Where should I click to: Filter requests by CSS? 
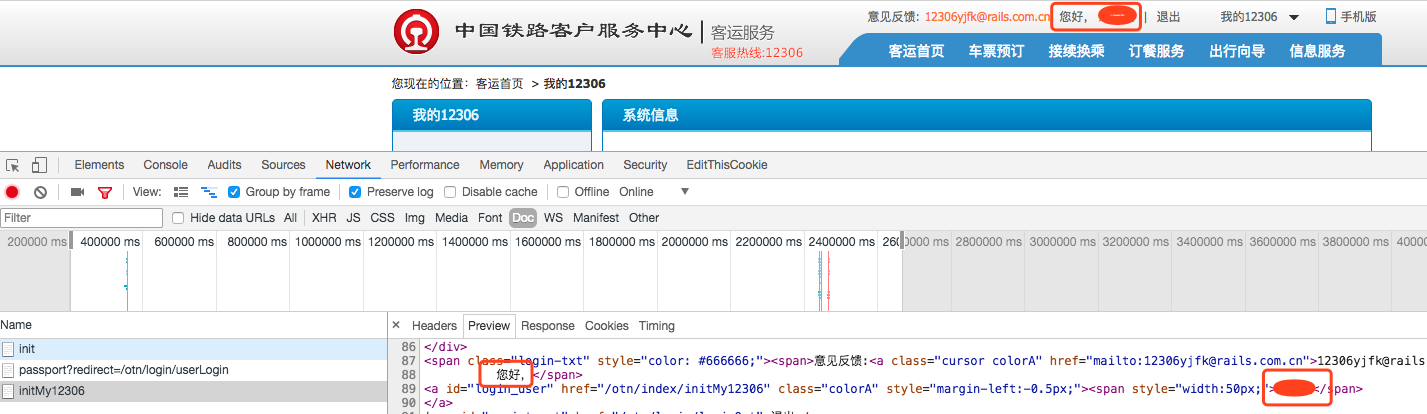point(382,218)
